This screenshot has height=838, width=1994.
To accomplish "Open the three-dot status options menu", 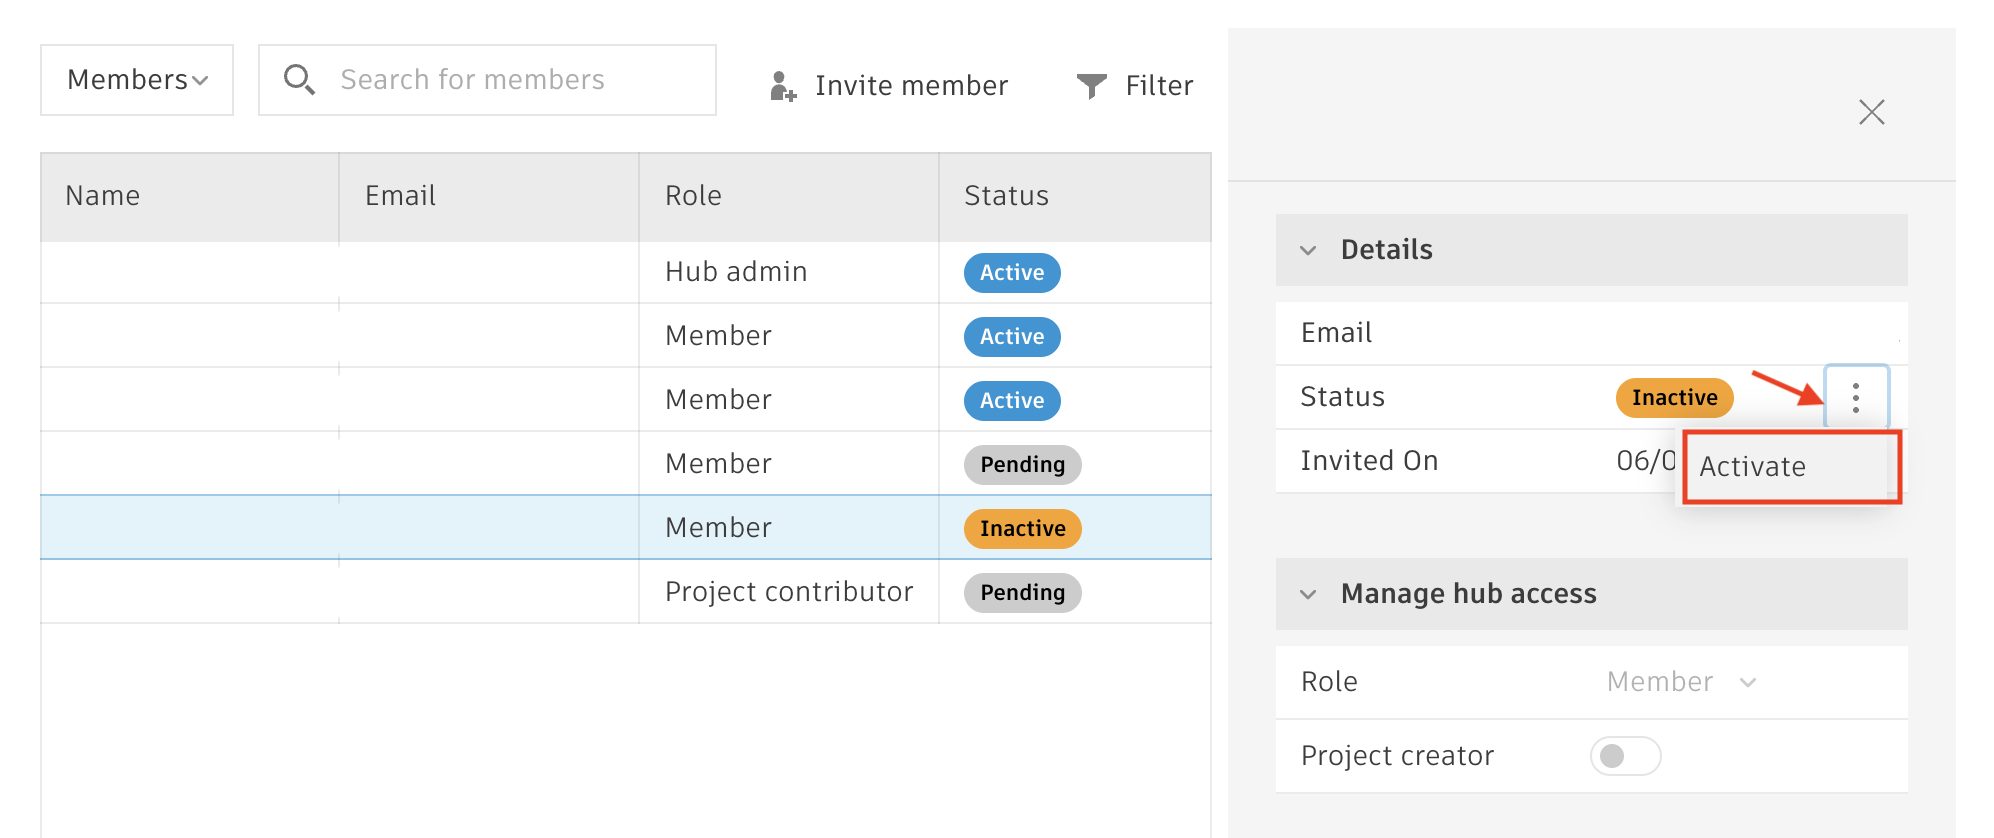I will point(1856,398).
